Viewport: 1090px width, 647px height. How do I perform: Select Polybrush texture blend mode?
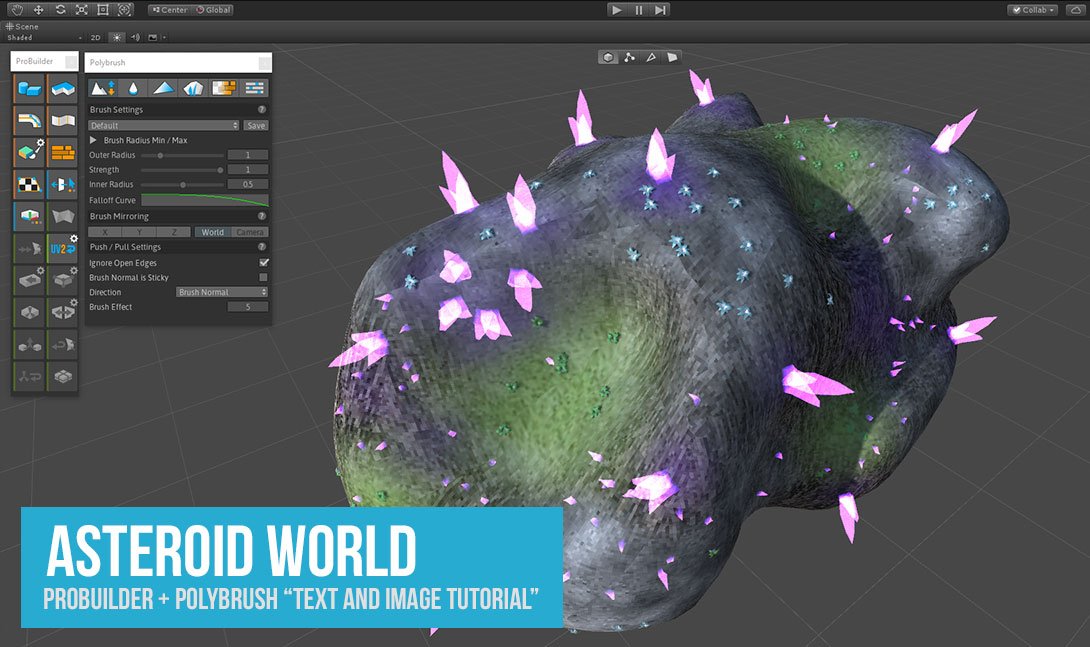[224, 88]
